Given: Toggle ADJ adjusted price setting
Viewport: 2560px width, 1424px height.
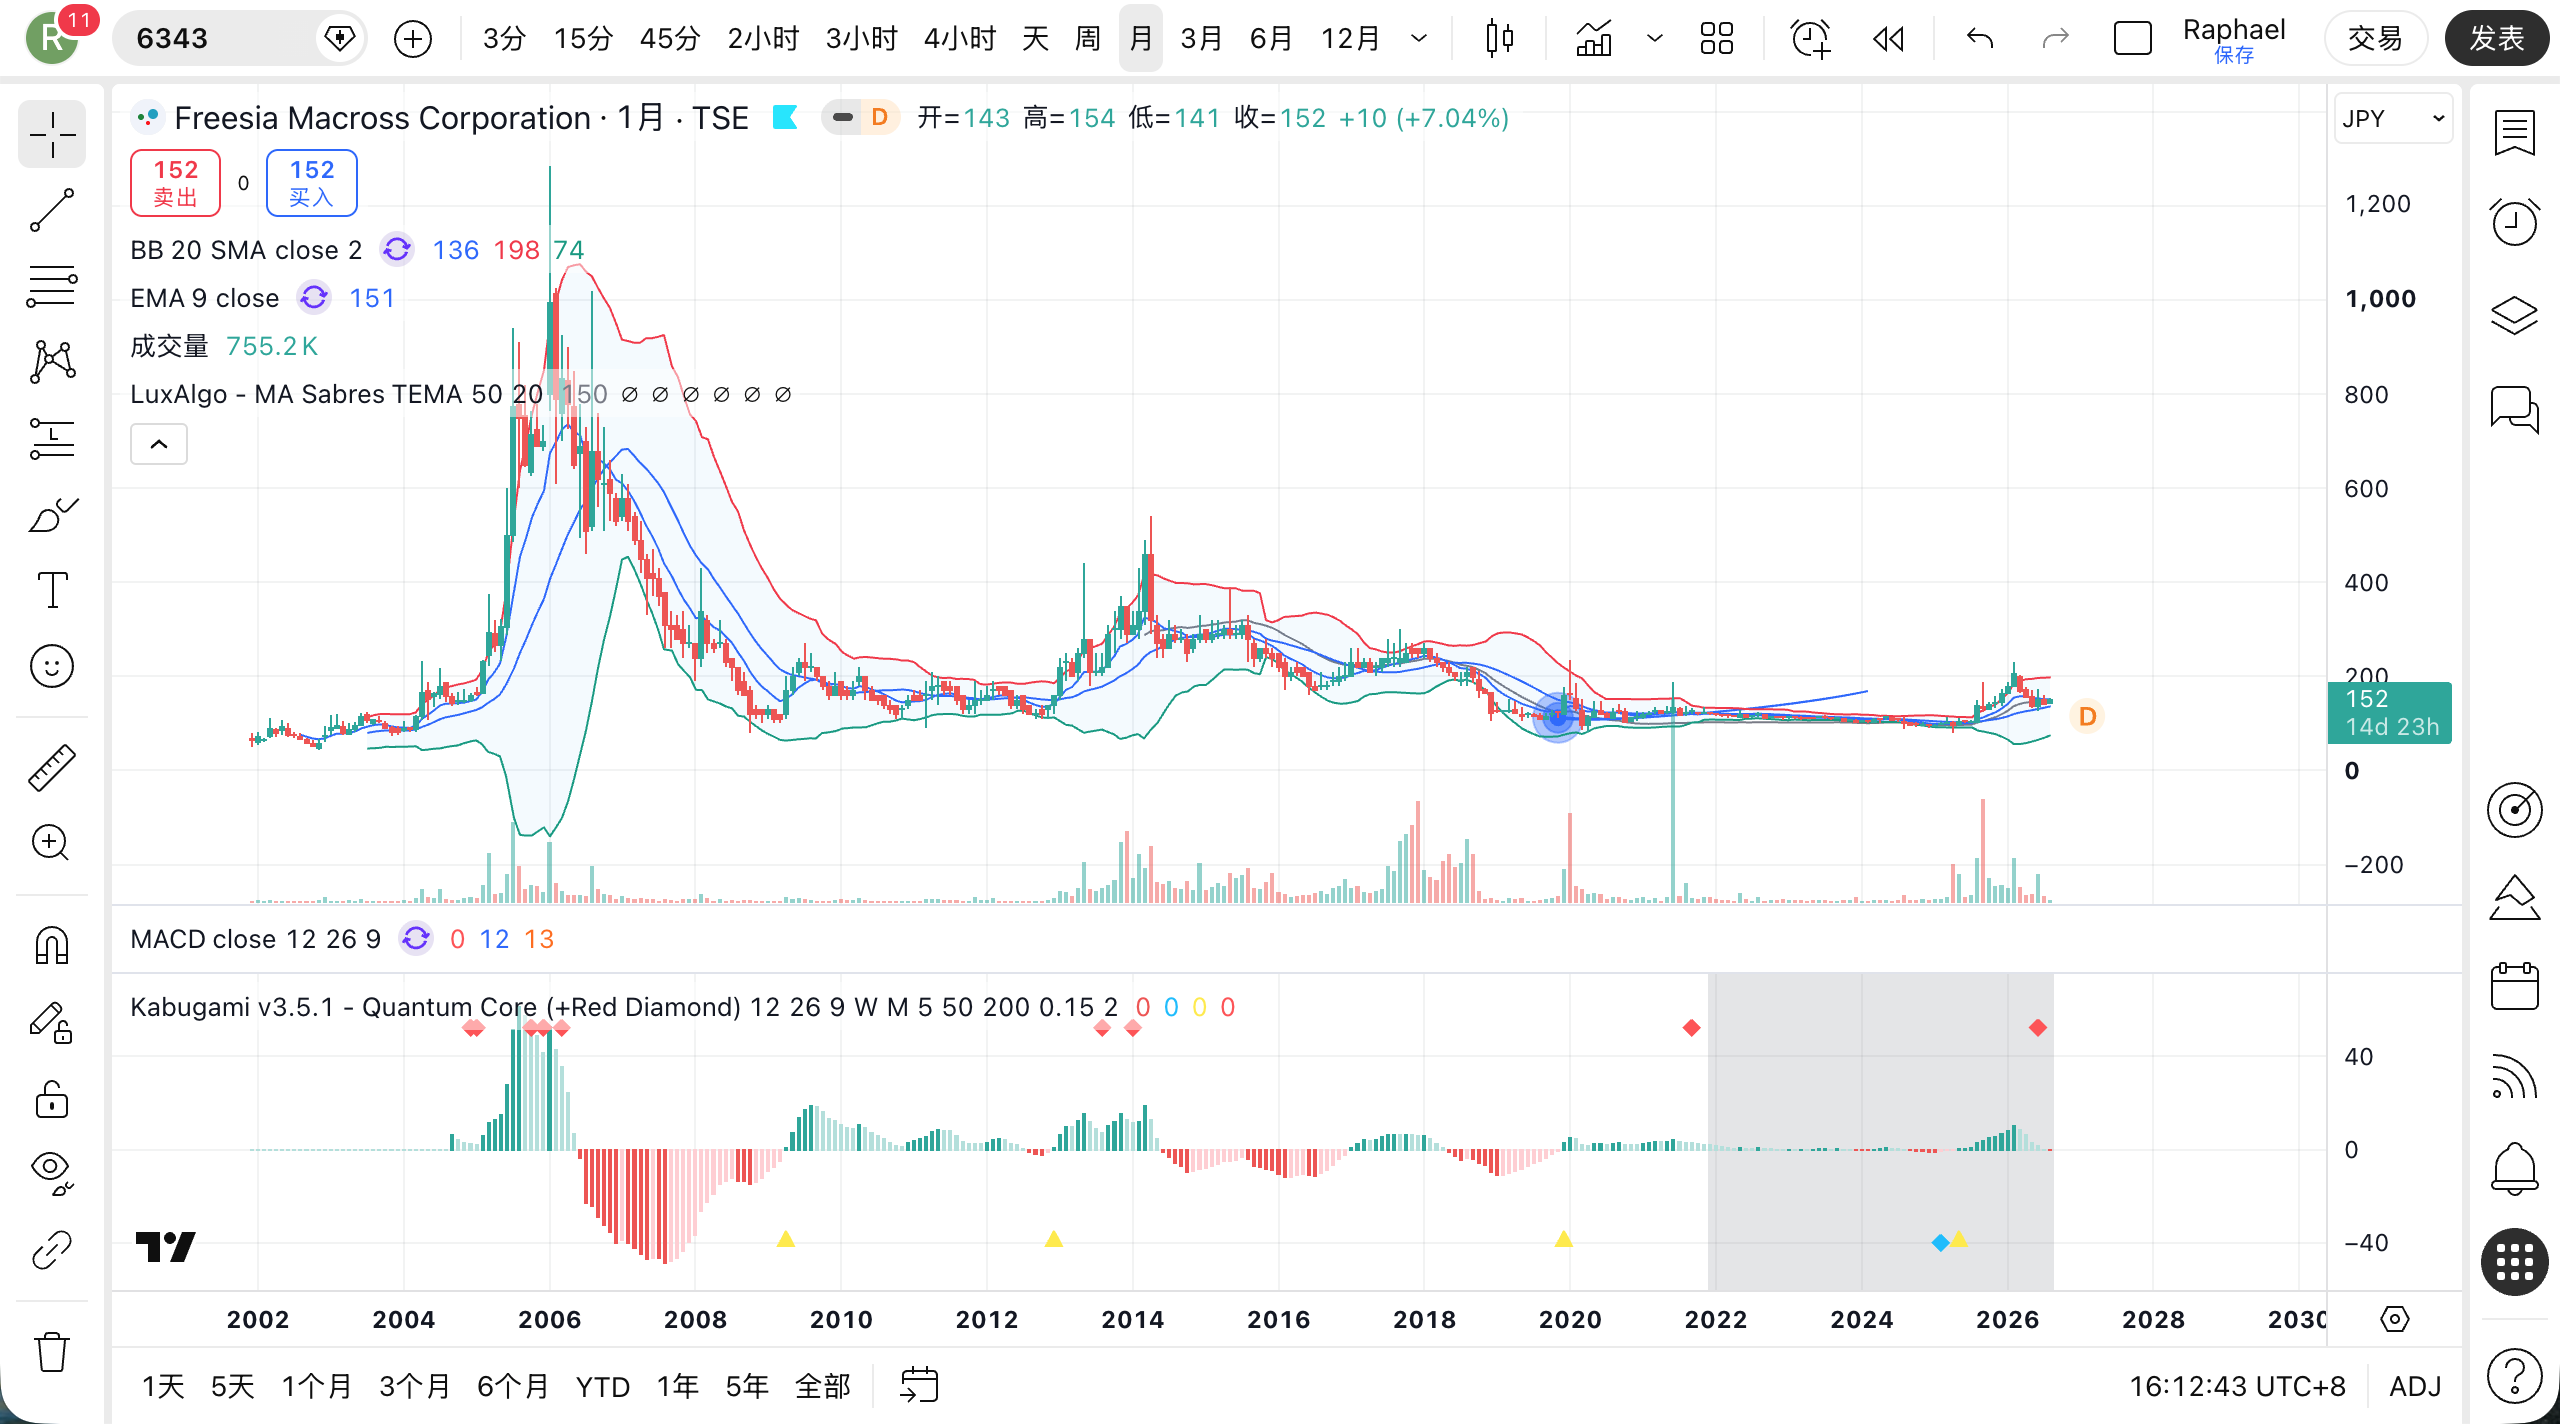Looking at the screenshot, I should tap(2415, 1386).
